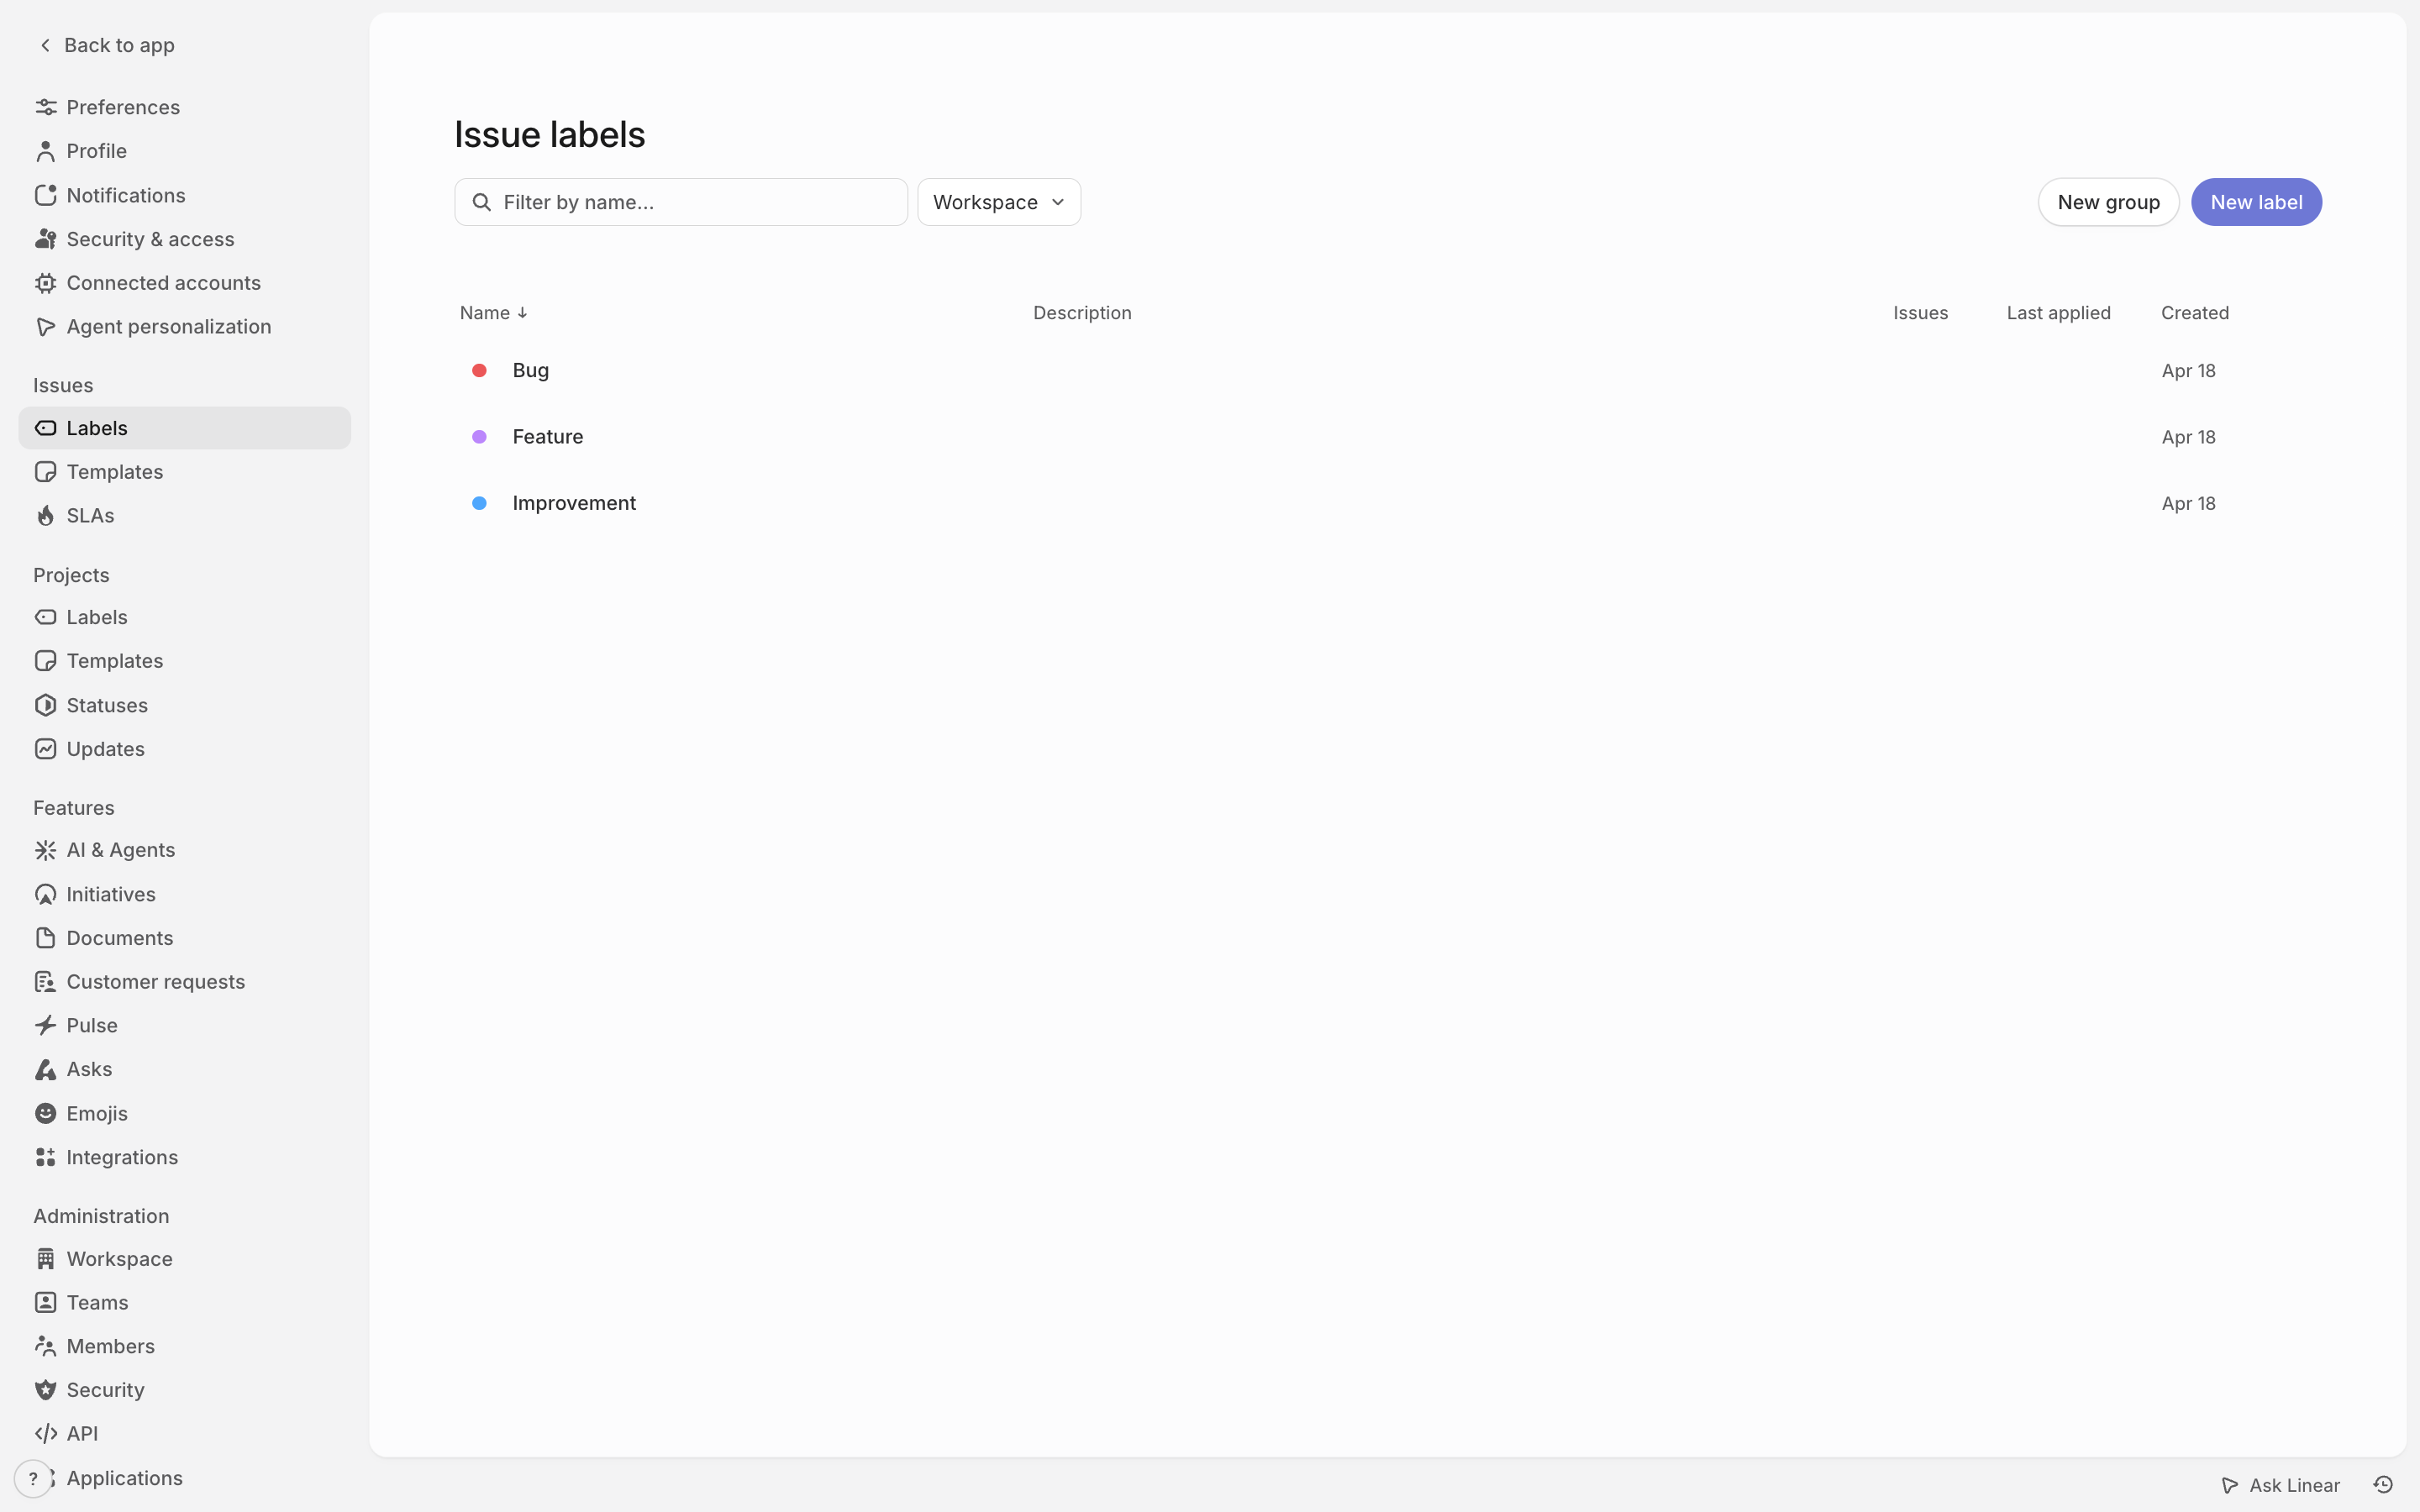Click the Agent personalization icon
Screen dimensions: 2420x1512
pyautogui.click(x=46, y=327)
